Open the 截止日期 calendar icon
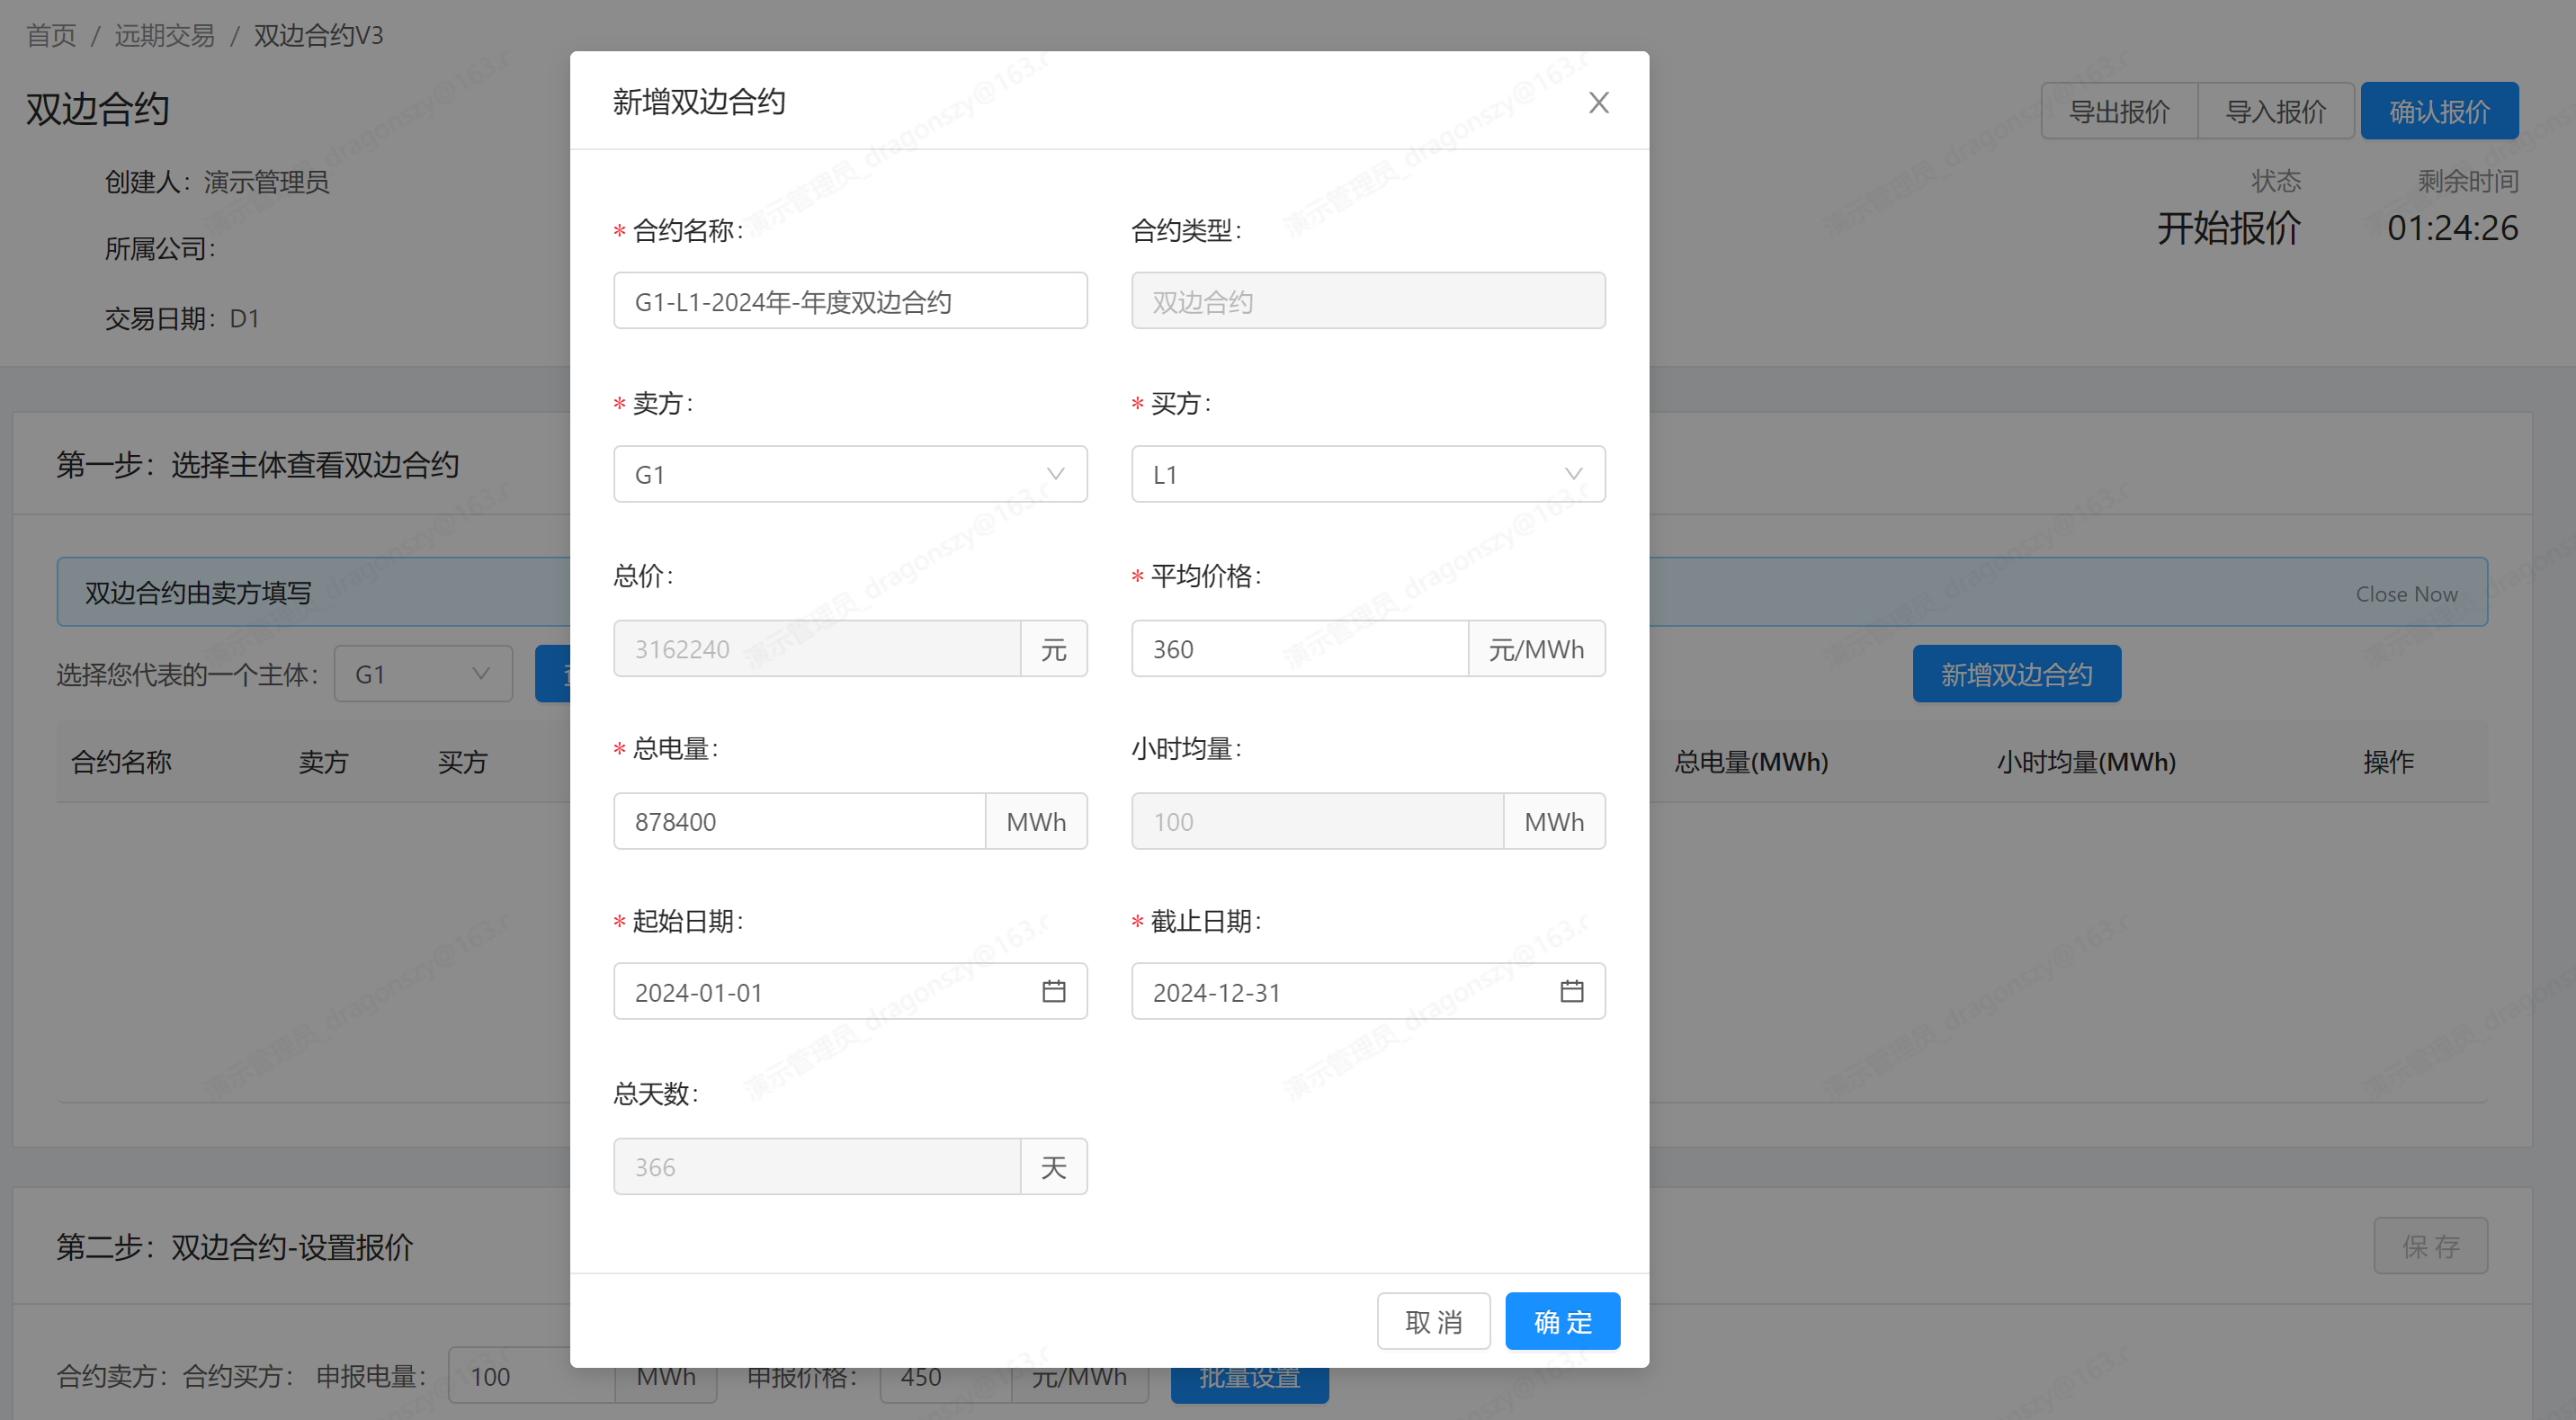2576x1420 pixels. coord(1571,991)
